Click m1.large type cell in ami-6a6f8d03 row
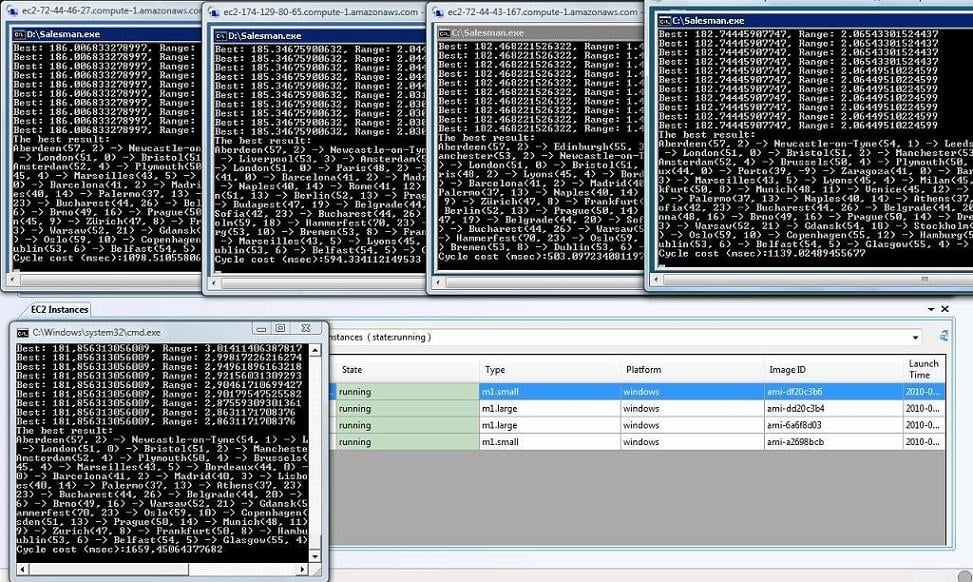 tap(550, 425)
